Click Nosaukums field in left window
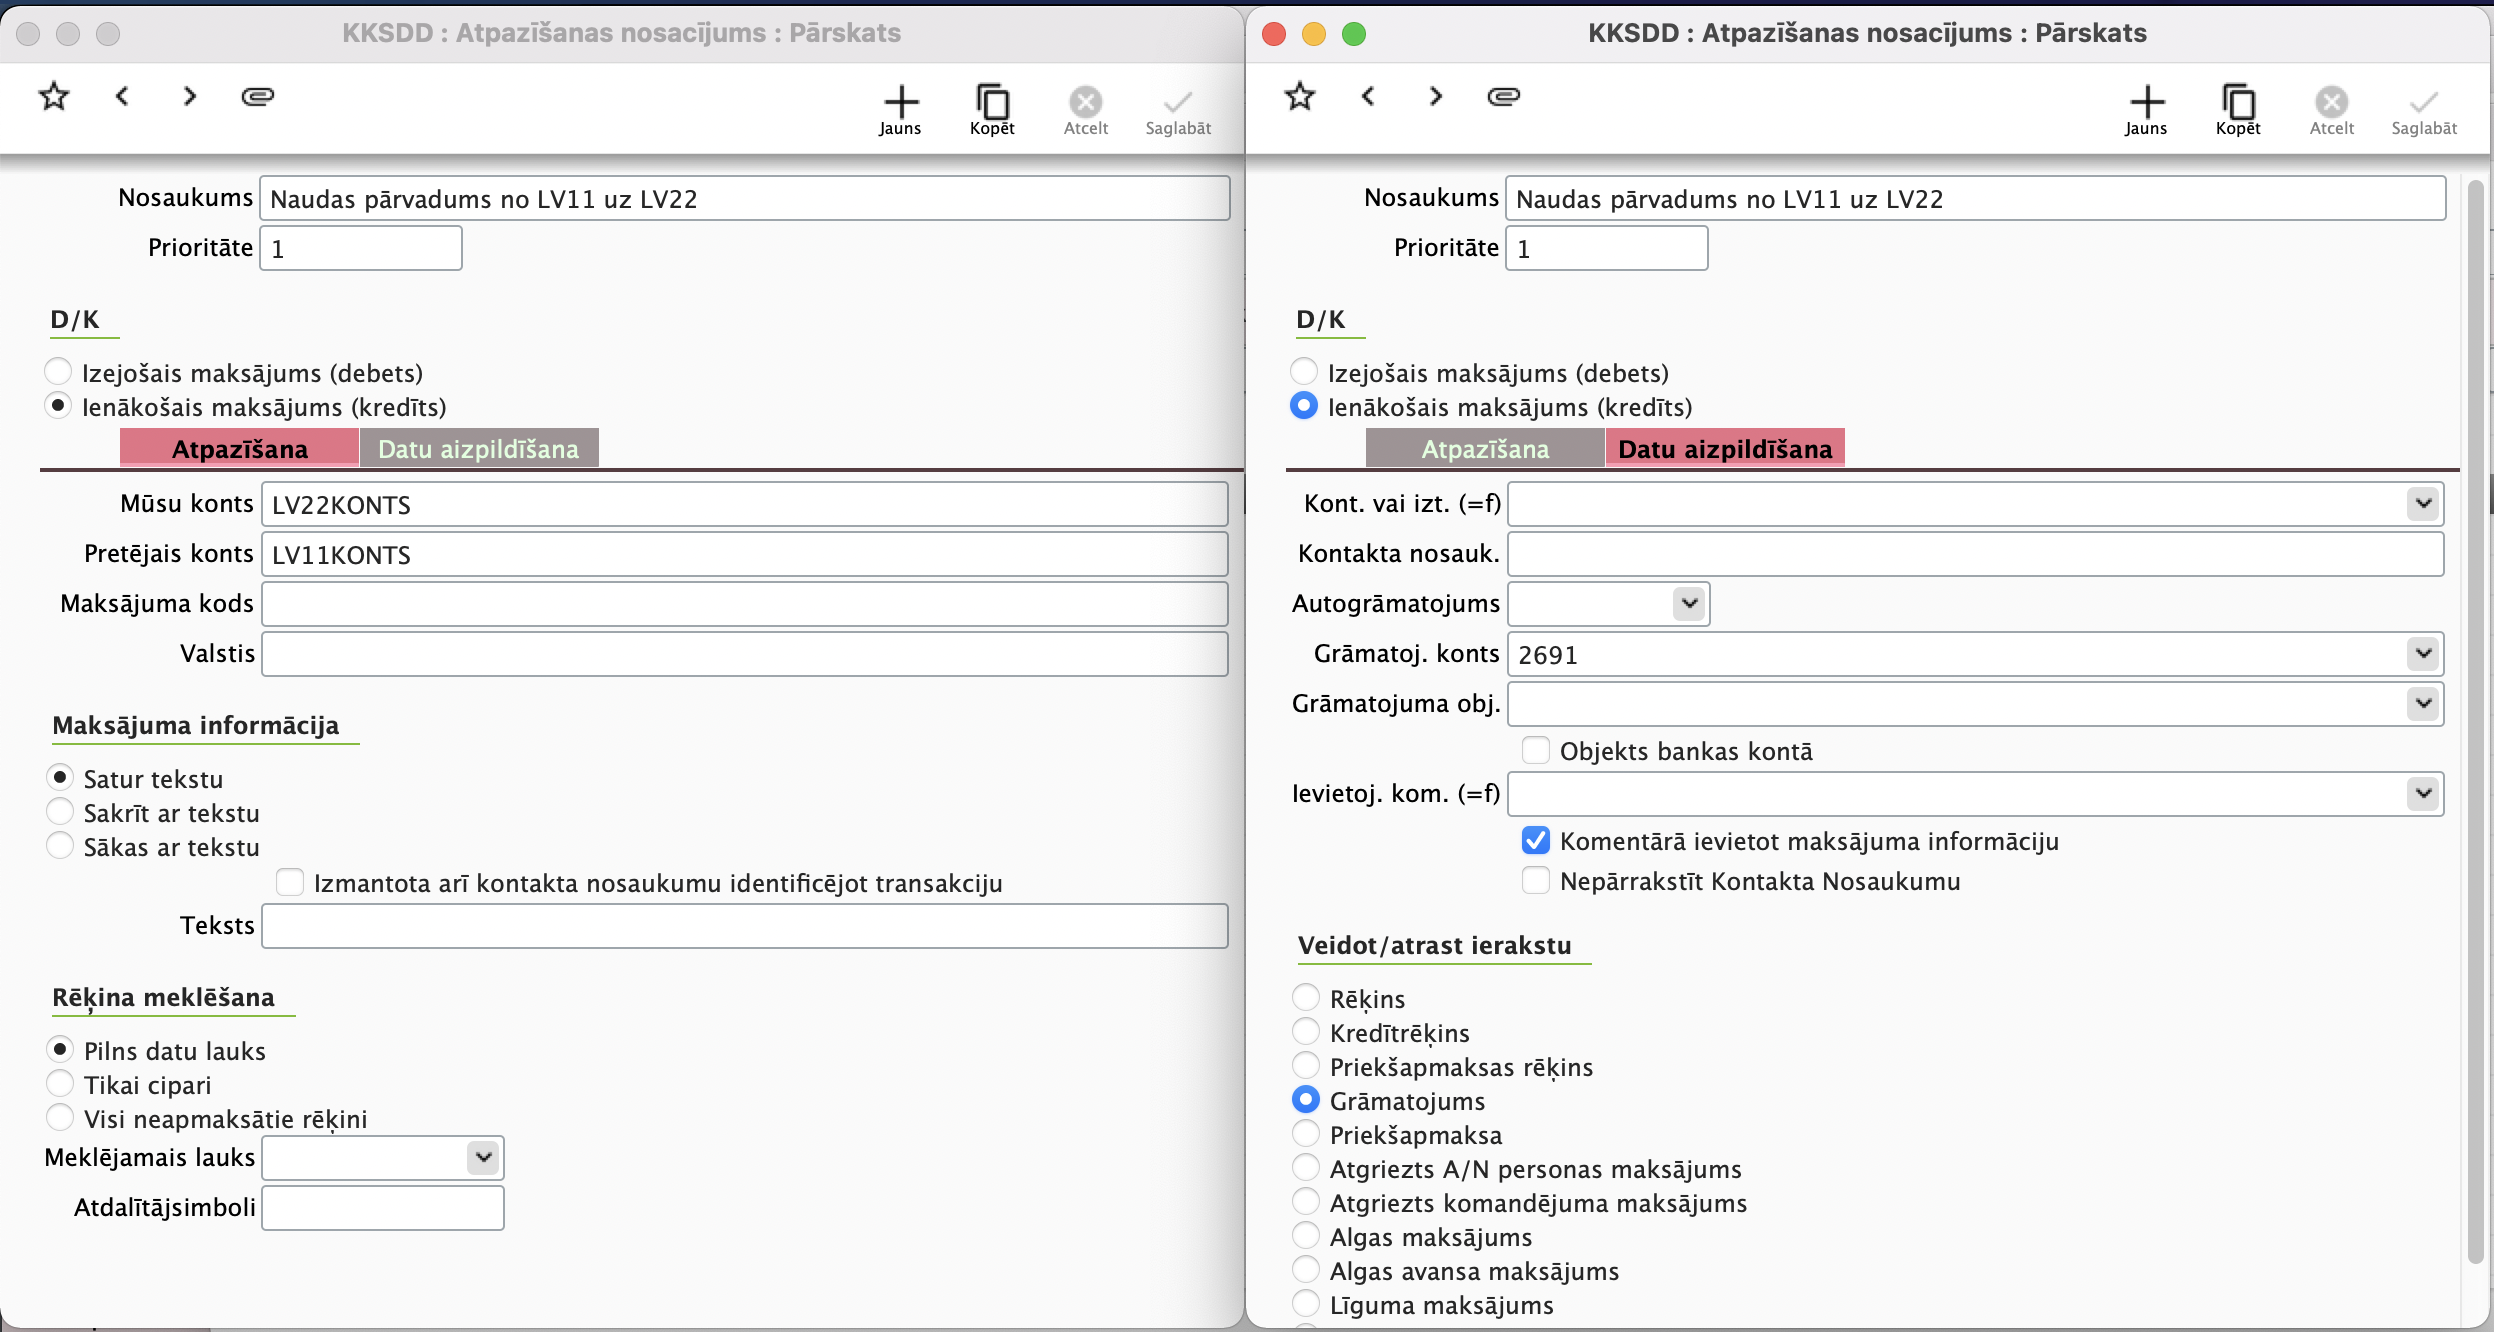This screenshot has height=1332, width=2494. (x=745, y=198)
